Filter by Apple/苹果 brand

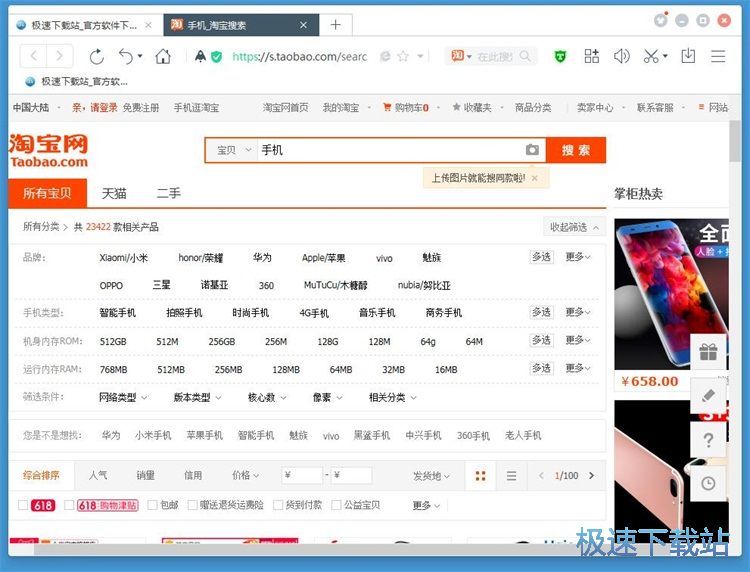323,258
